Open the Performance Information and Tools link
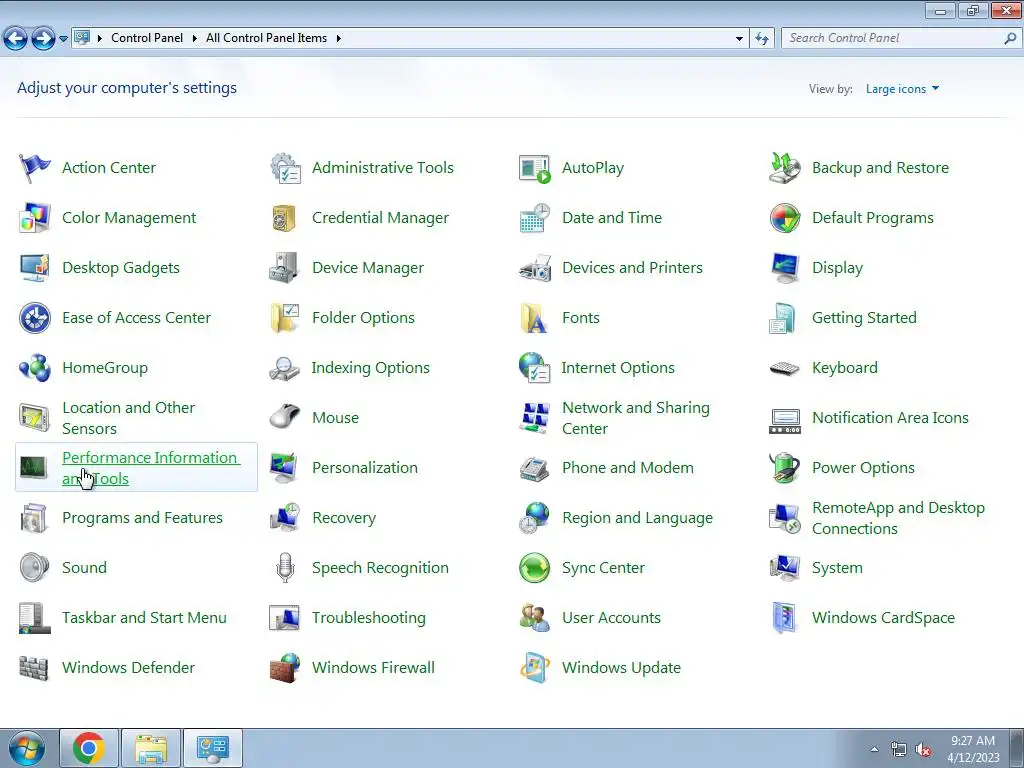1024x768 pixels. pos(151,468)
